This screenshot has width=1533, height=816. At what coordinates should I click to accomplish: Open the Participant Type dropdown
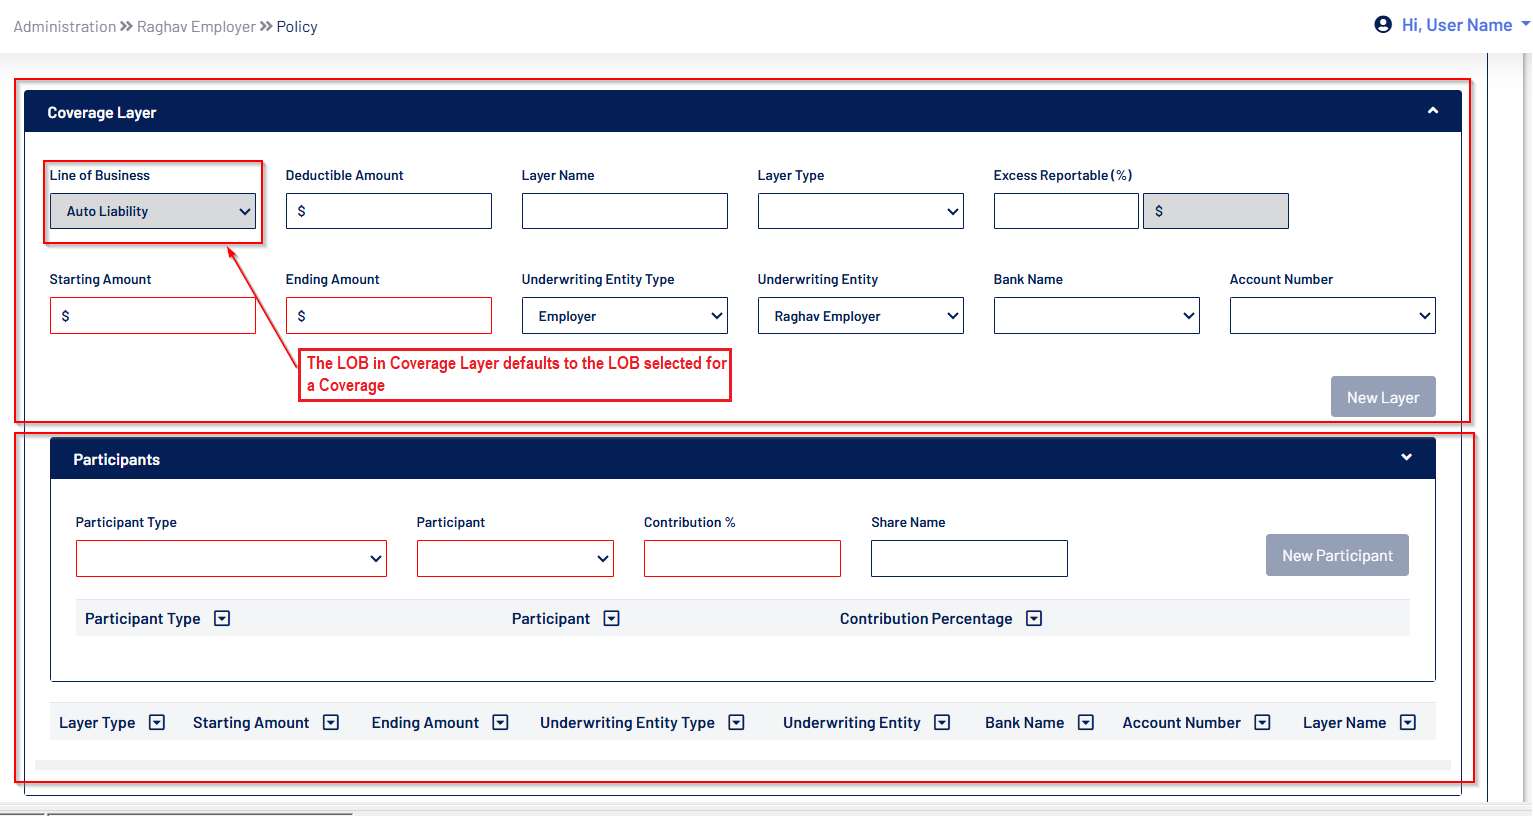[x=231, y=559]
